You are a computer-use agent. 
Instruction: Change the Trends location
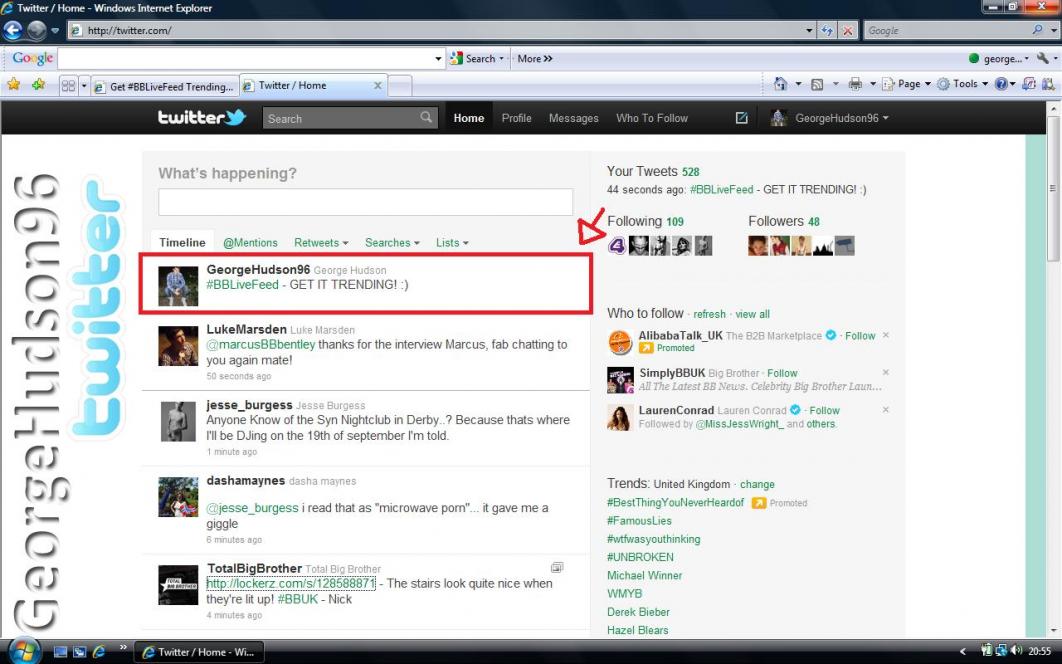click(x=757, y=484)
